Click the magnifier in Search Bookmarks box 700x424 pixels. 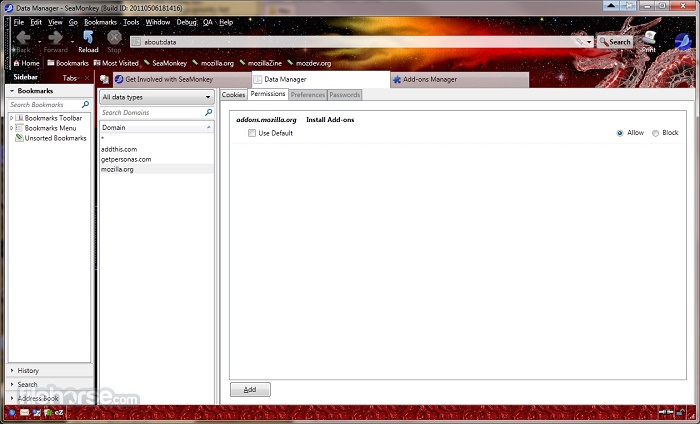click(85, 104)
